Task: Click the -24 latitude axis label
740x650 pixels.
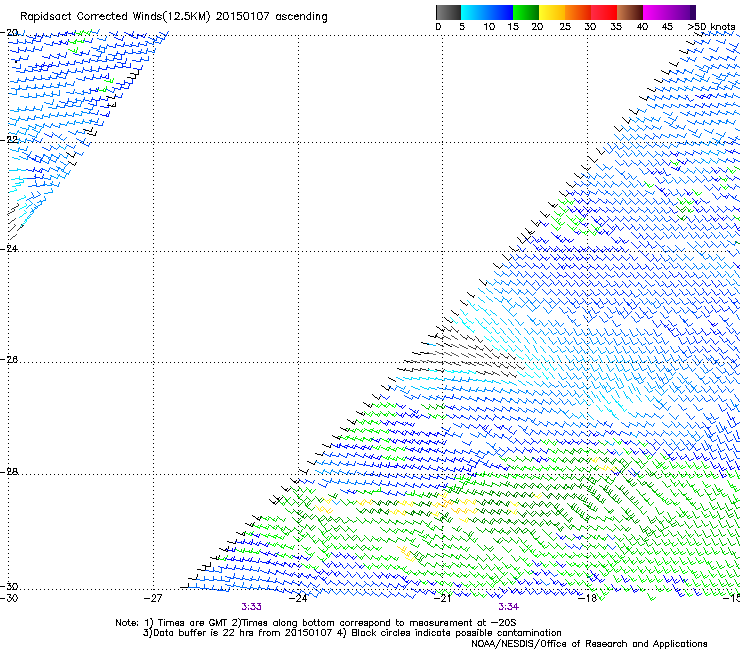Action: (x=9, y=248)
